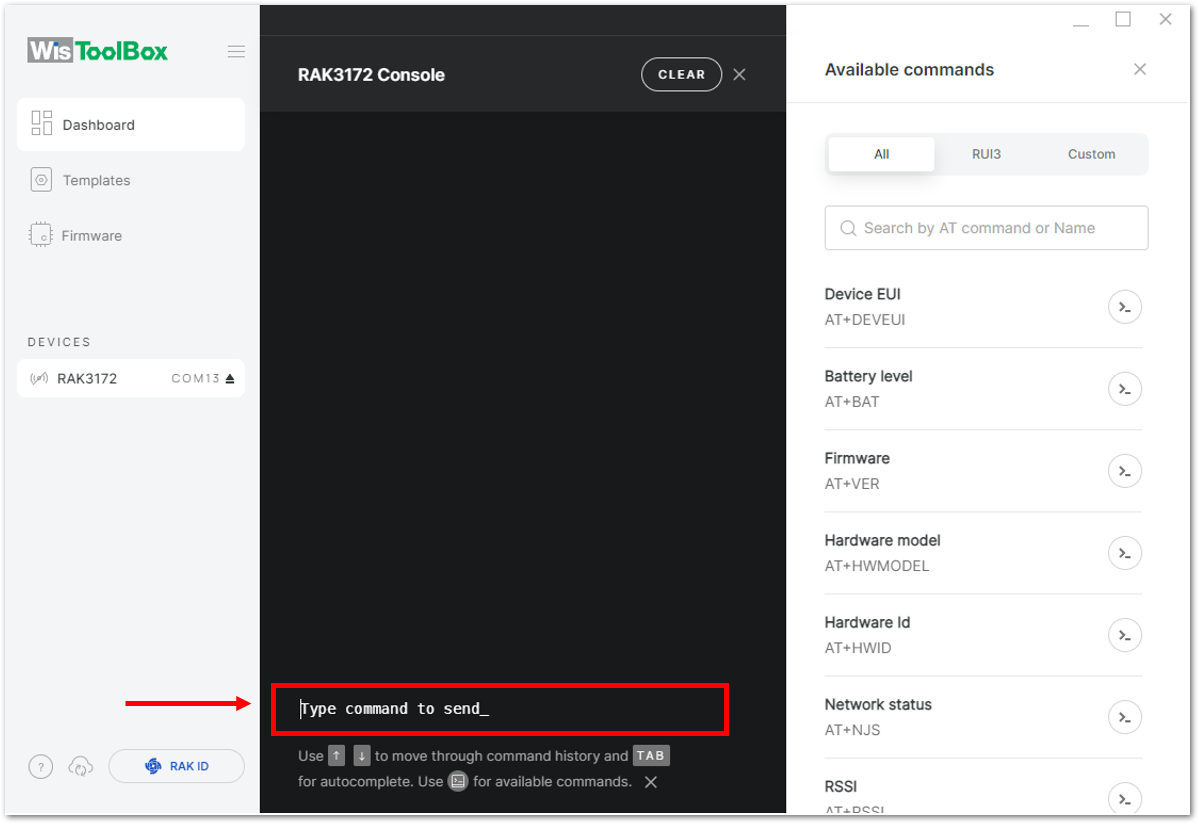
Task: Switch to the Custom commands tab
Action: click(x=1091, y=154)
